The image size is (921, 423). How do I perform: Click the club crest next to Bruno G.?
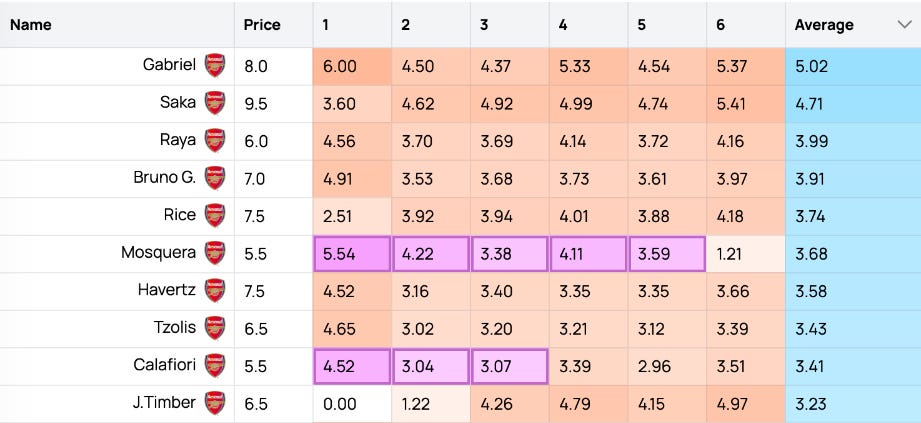(x=215, y=178)
